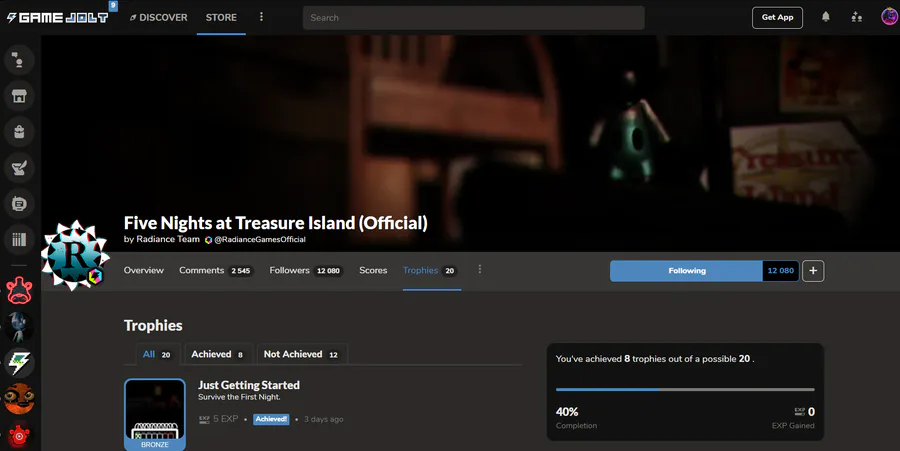Image resolution: width=900 pixels, height=451 pixels.
Task: Click the Game Jolt logo
Action: (x=57, y=18)
